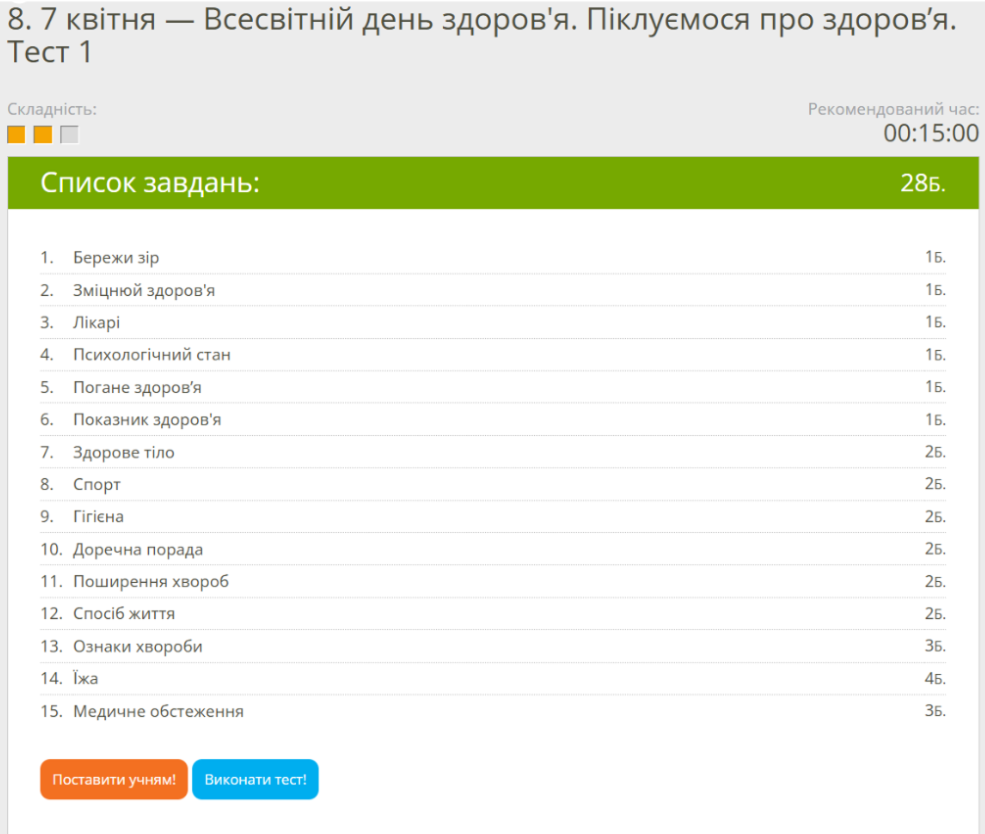Open task 10 'Доречна порада'

[x=138, y=550]
